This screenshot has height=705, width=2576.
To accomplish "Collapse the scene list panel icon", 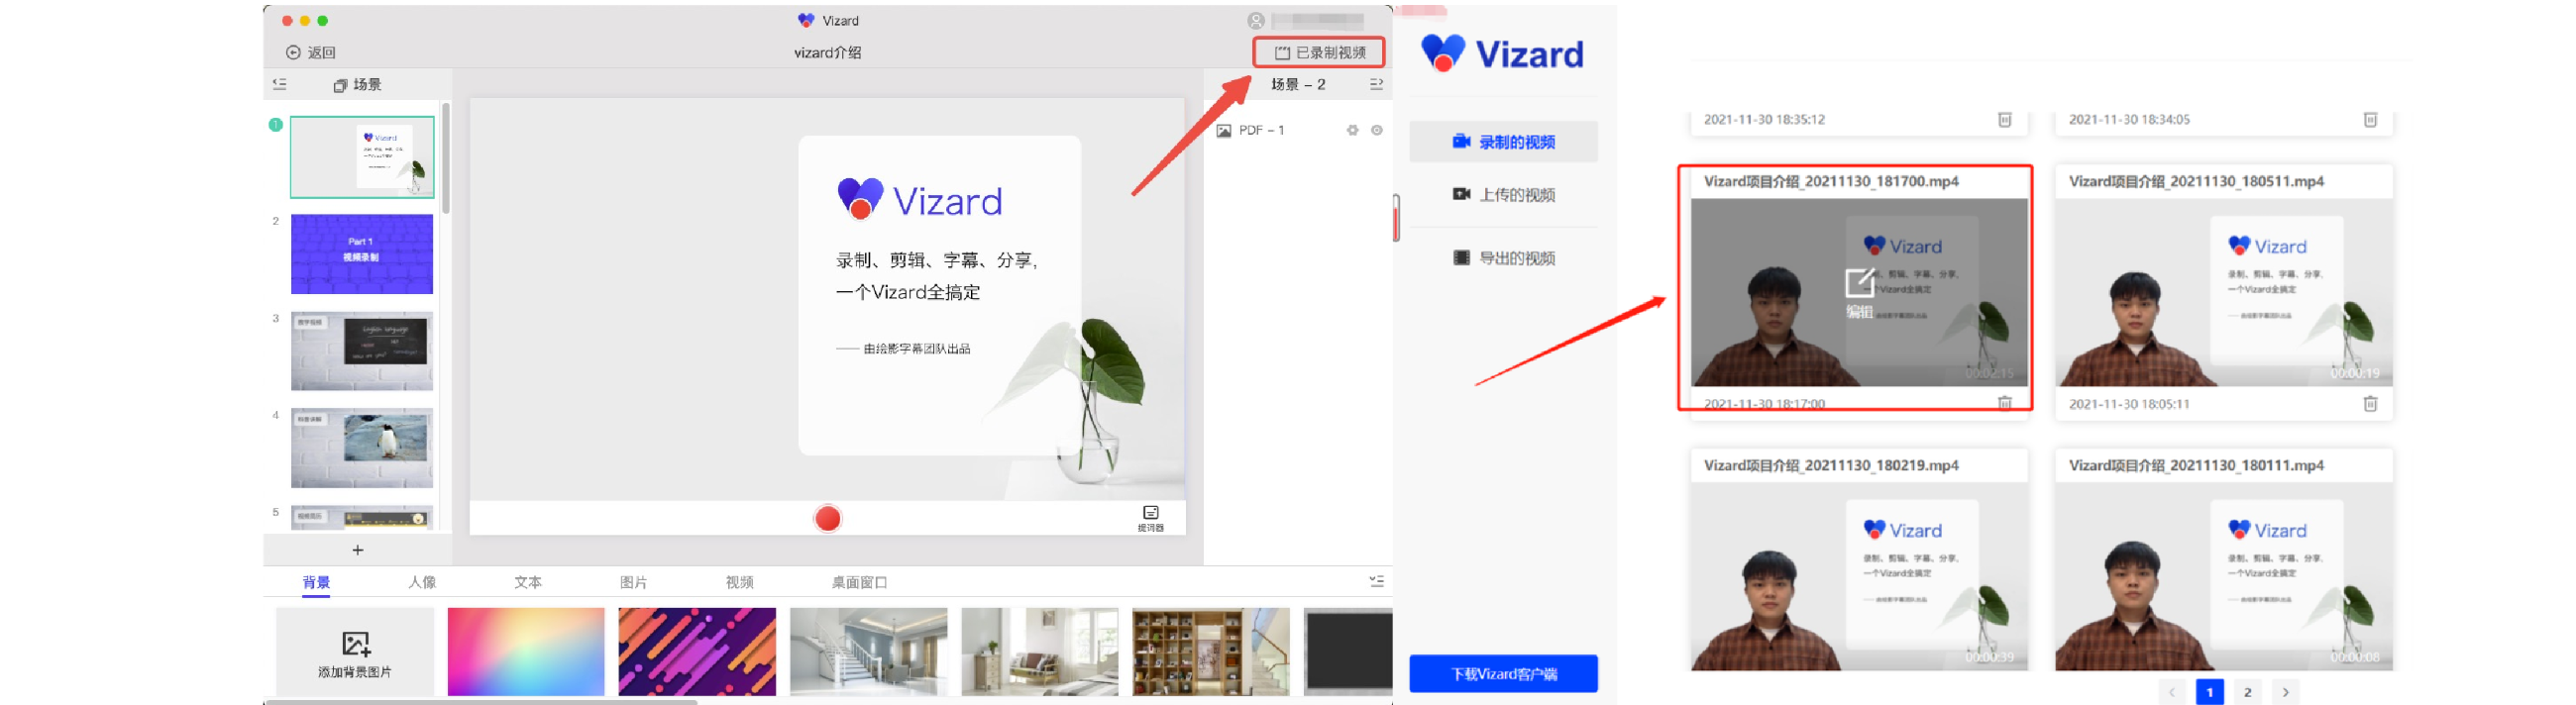I will pyautogui.click(x=280, y=85).
